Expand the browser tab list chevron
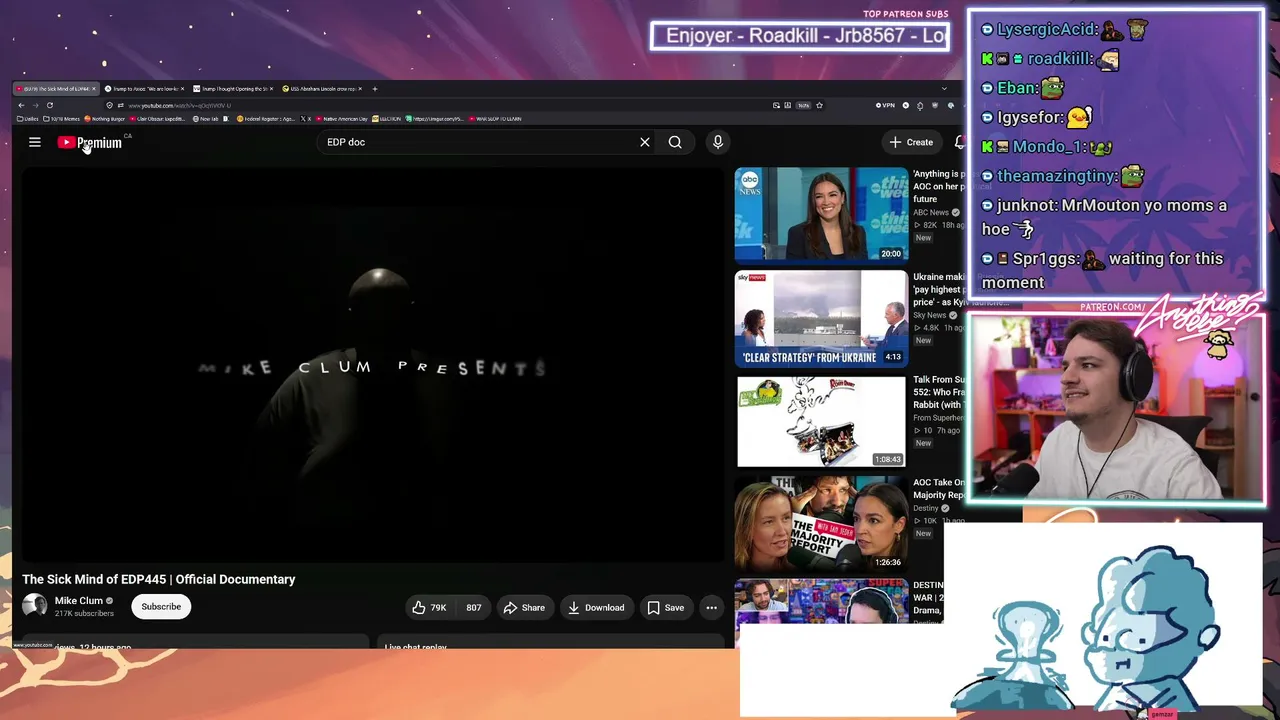This screenshot has height=720, width=1280. [944, 89]
